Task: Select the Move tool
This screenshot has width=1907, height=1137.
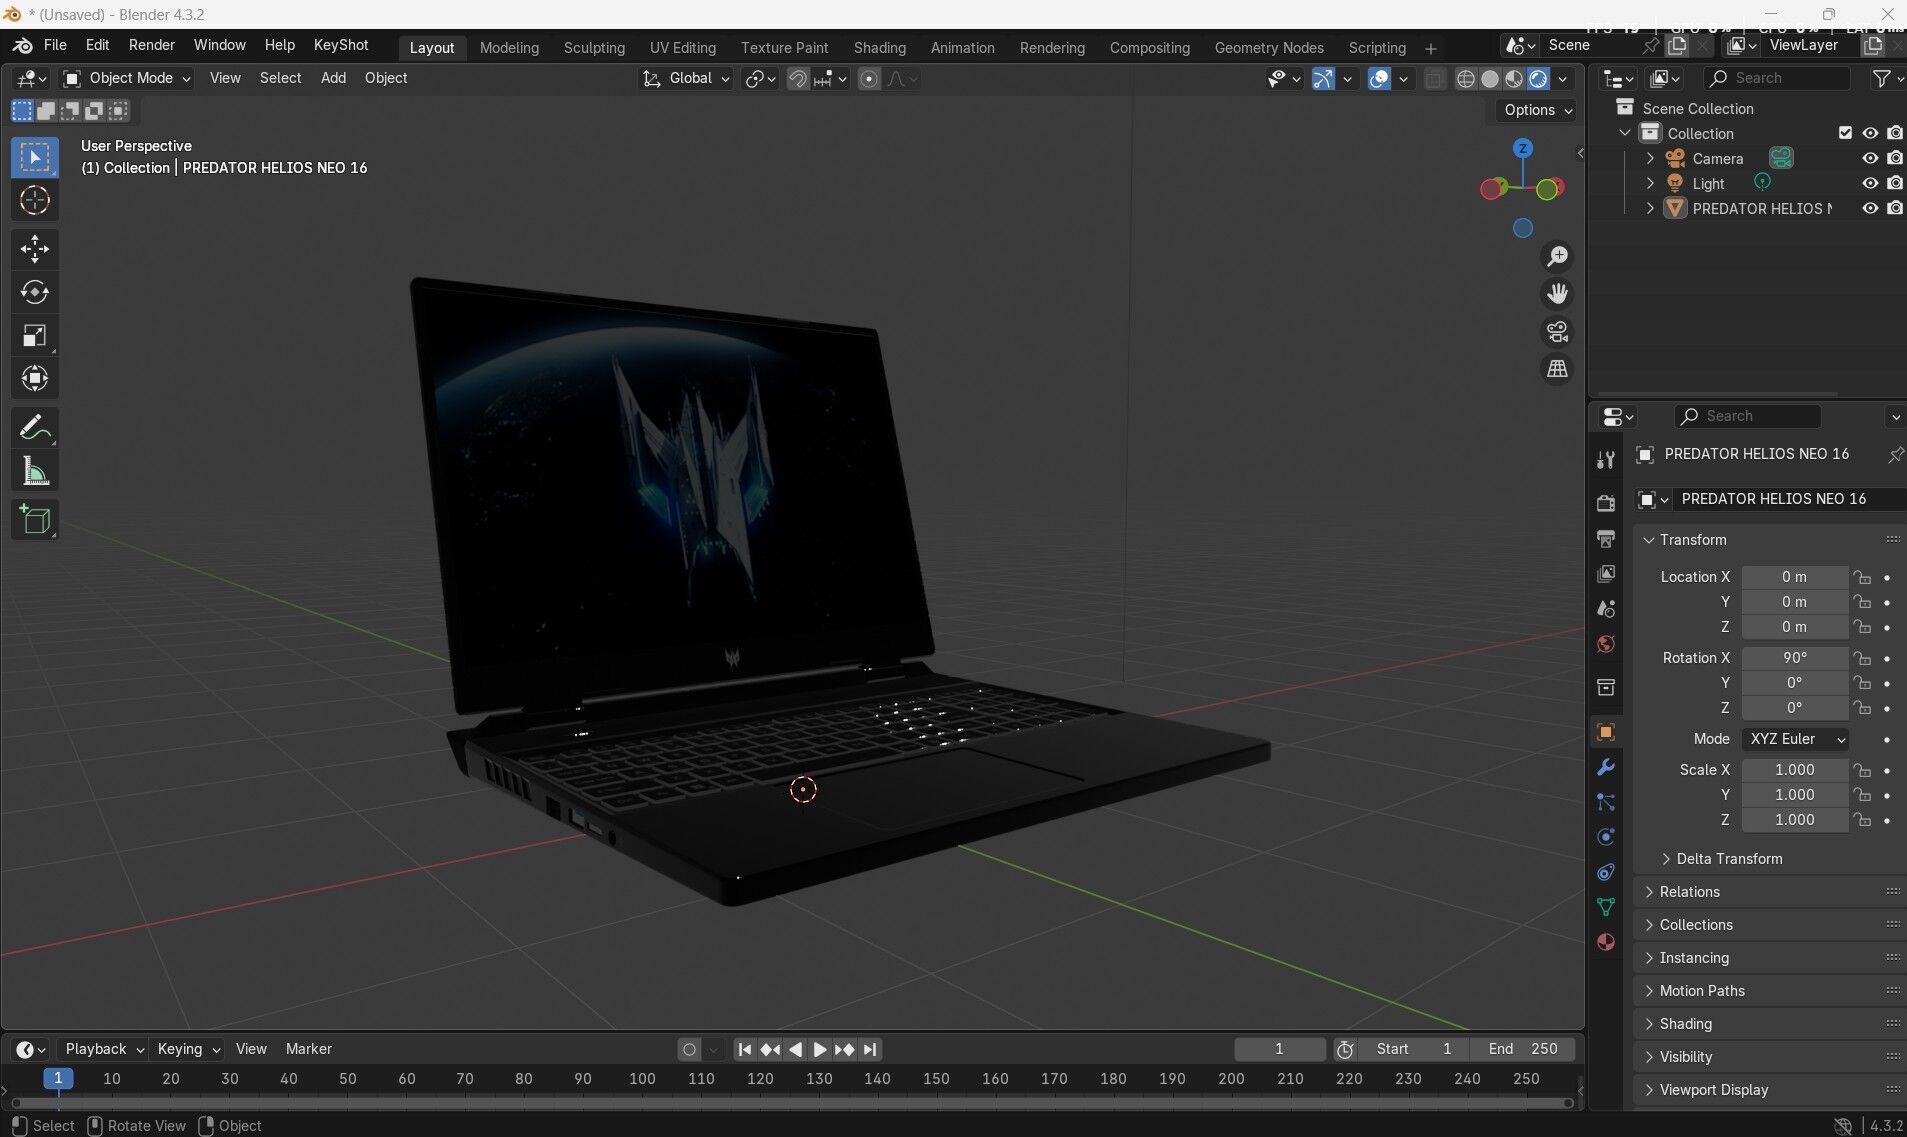Action: coord(35,248)
